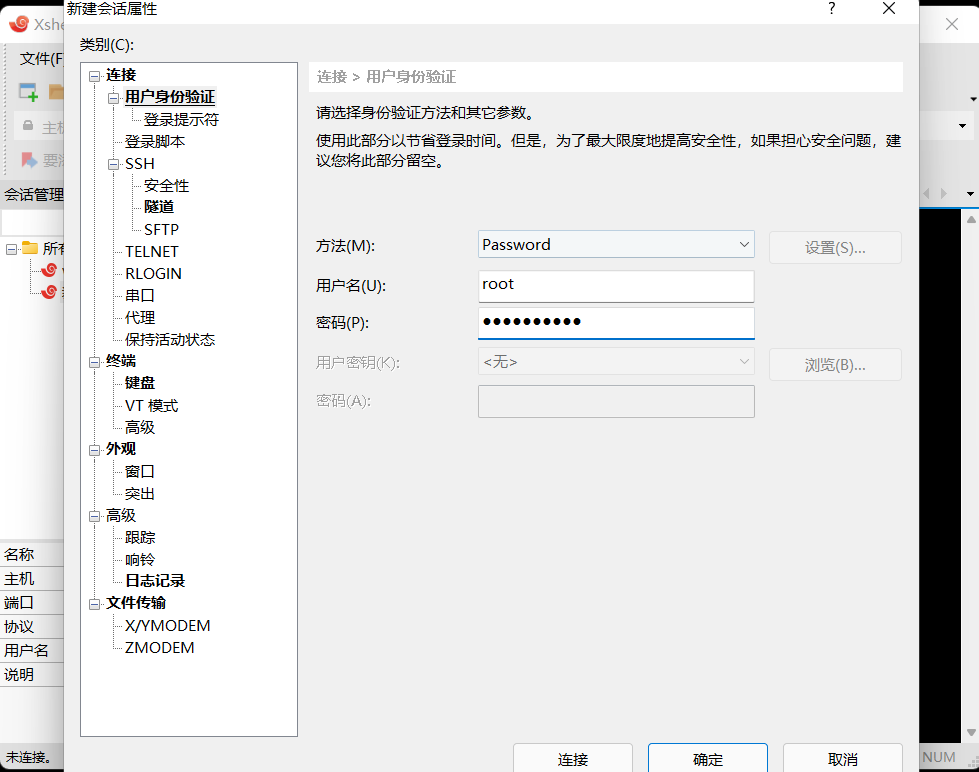This screenshot has height=772, width=979.
Task: Select 用户身份验证 in the category tree
Action: [170, 97]
